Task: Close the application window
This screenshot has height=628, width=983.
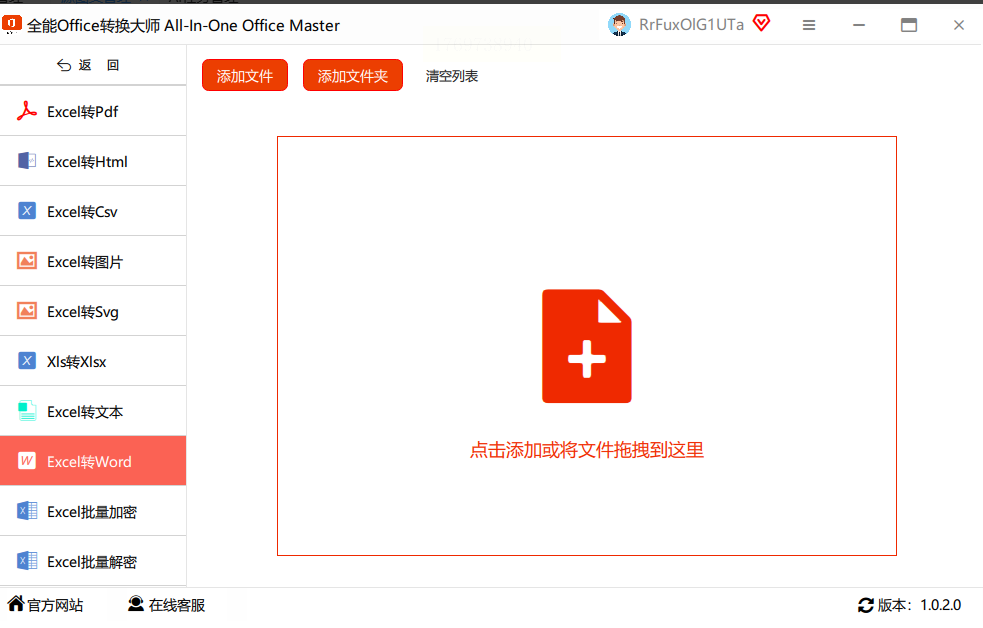Action: [x=959, y=25]
